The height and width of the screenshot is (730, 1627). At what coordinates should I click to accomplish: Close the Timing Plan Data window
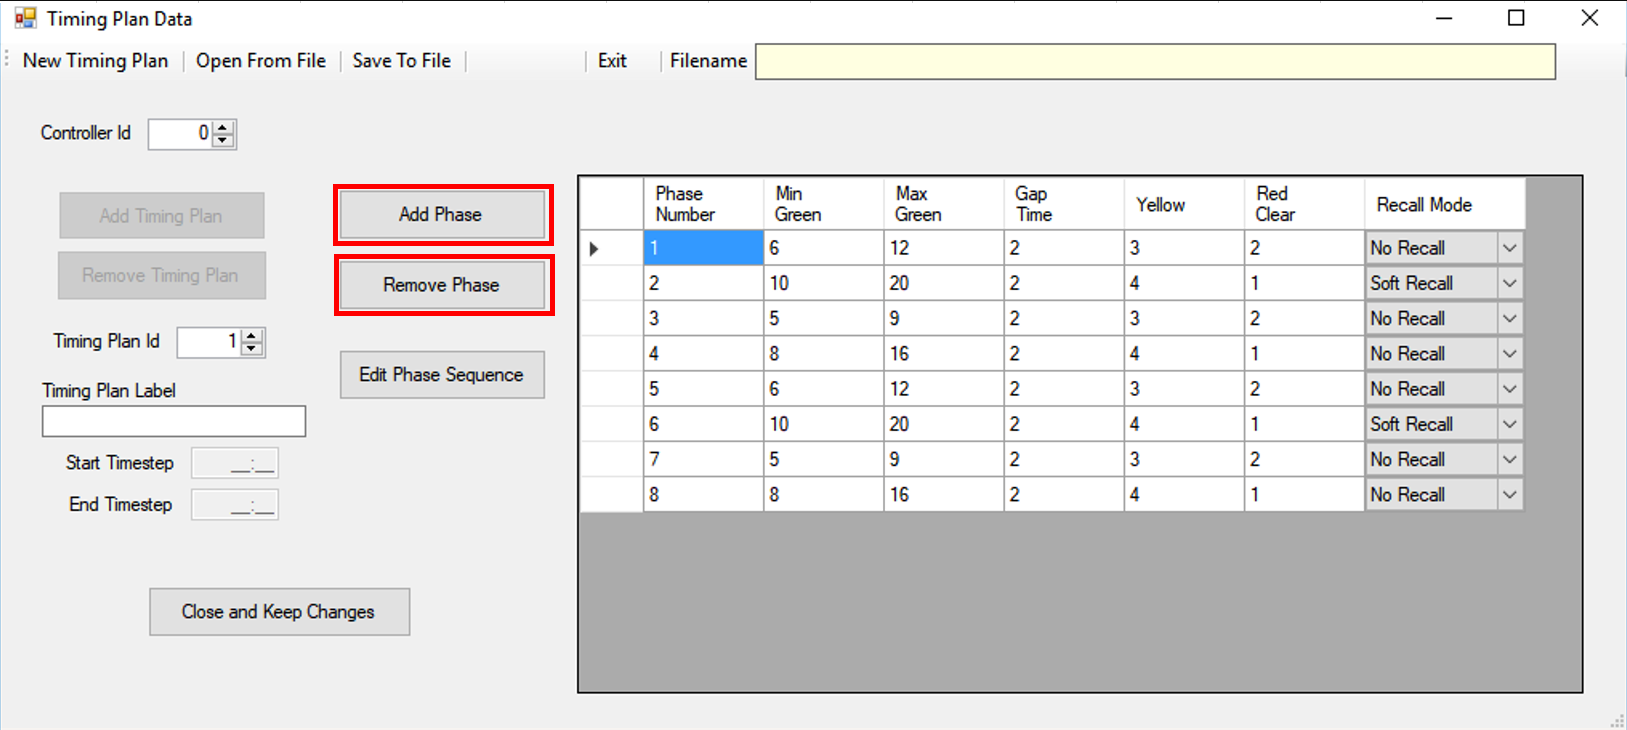[1589, 18]
